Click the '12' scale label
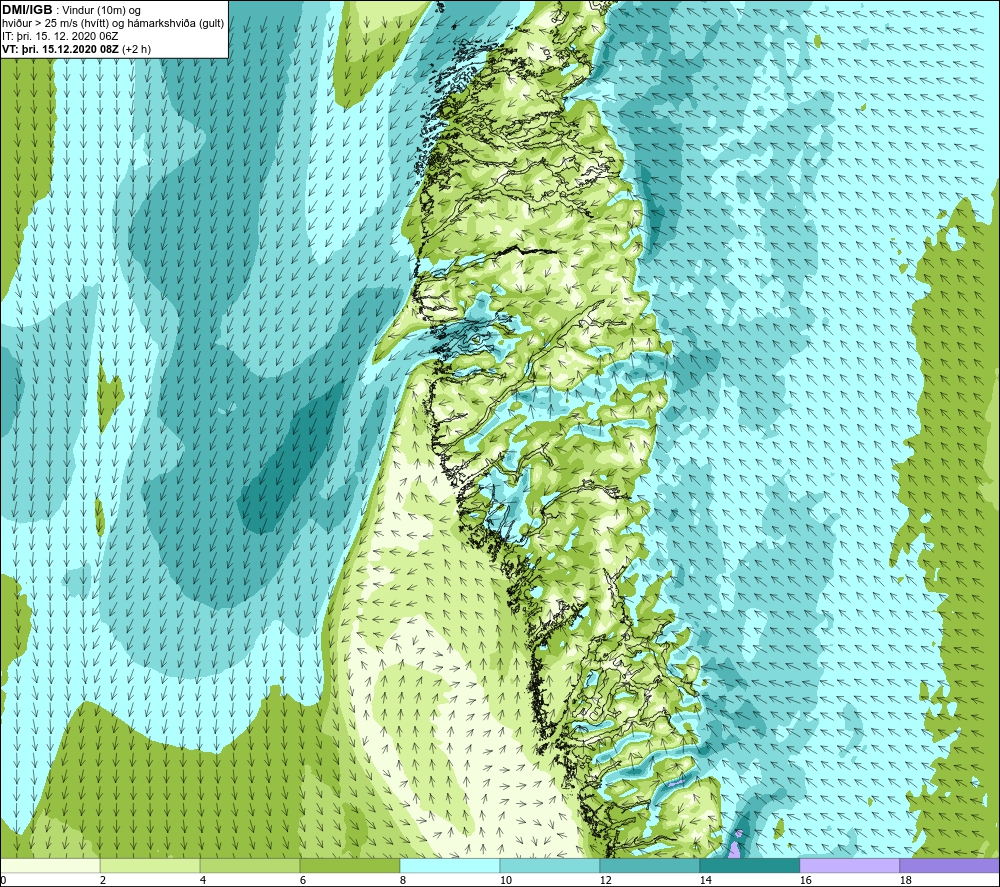Screen dimensions: 1000x887 tap(605, 880)
